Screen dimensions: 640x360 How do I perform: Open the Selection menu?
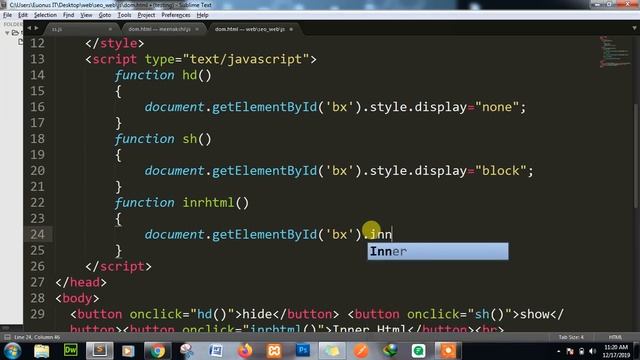click(x=45, y=15)
